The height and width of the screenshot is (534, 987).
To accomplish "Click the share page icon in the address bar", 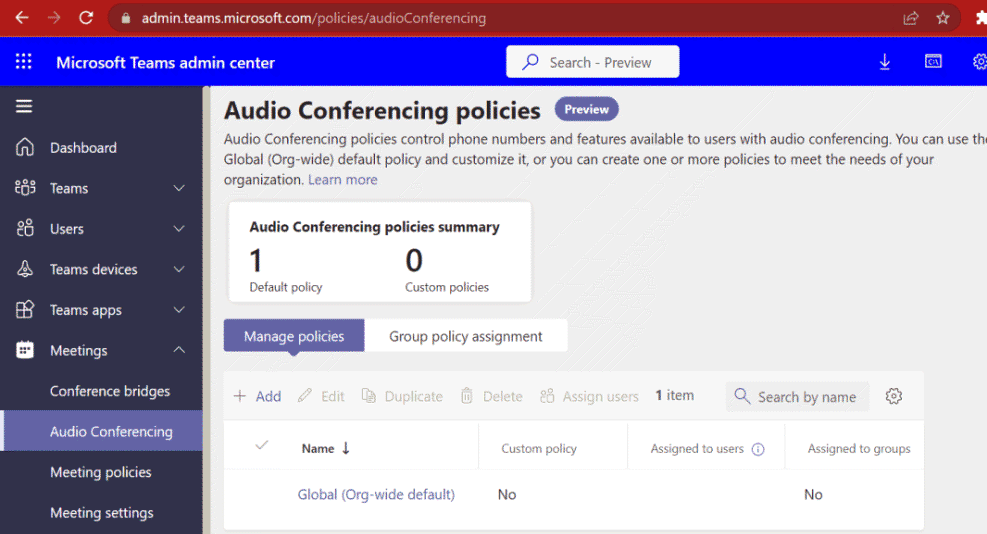I will [x=911, y=18].
